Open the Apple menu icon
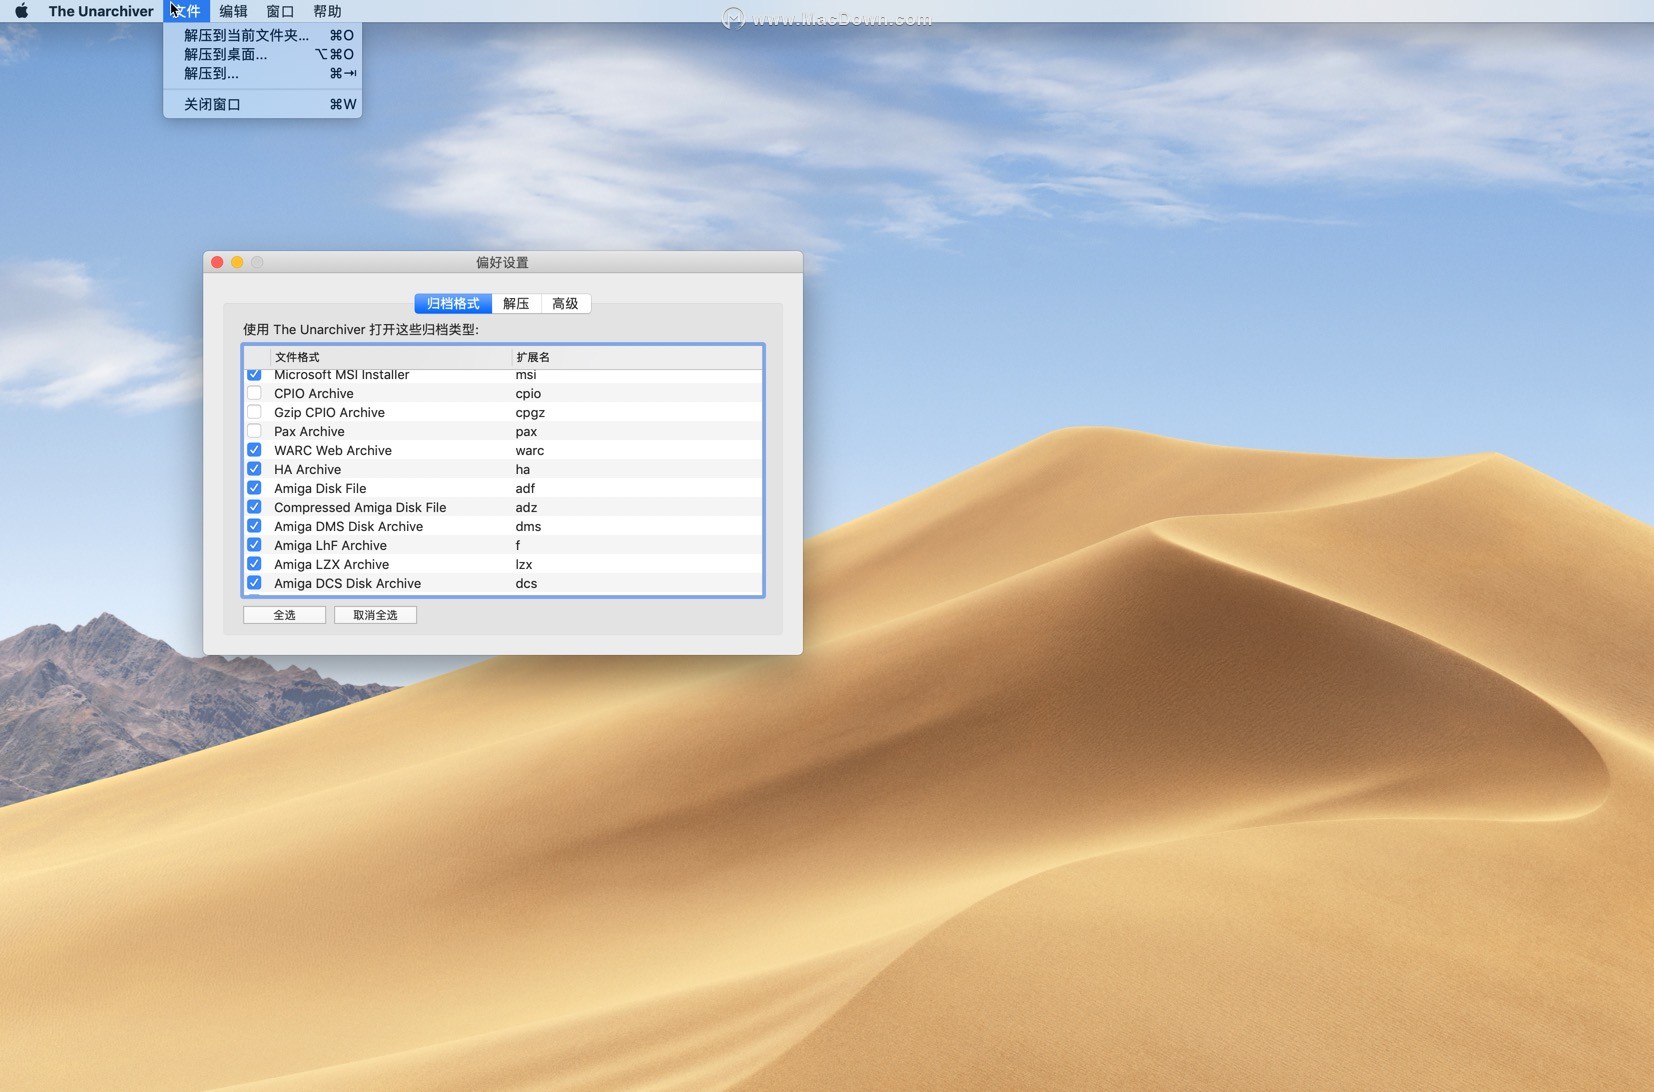Image resolution: width=1654 pixels, height=1092 pixels. [21, 11]
